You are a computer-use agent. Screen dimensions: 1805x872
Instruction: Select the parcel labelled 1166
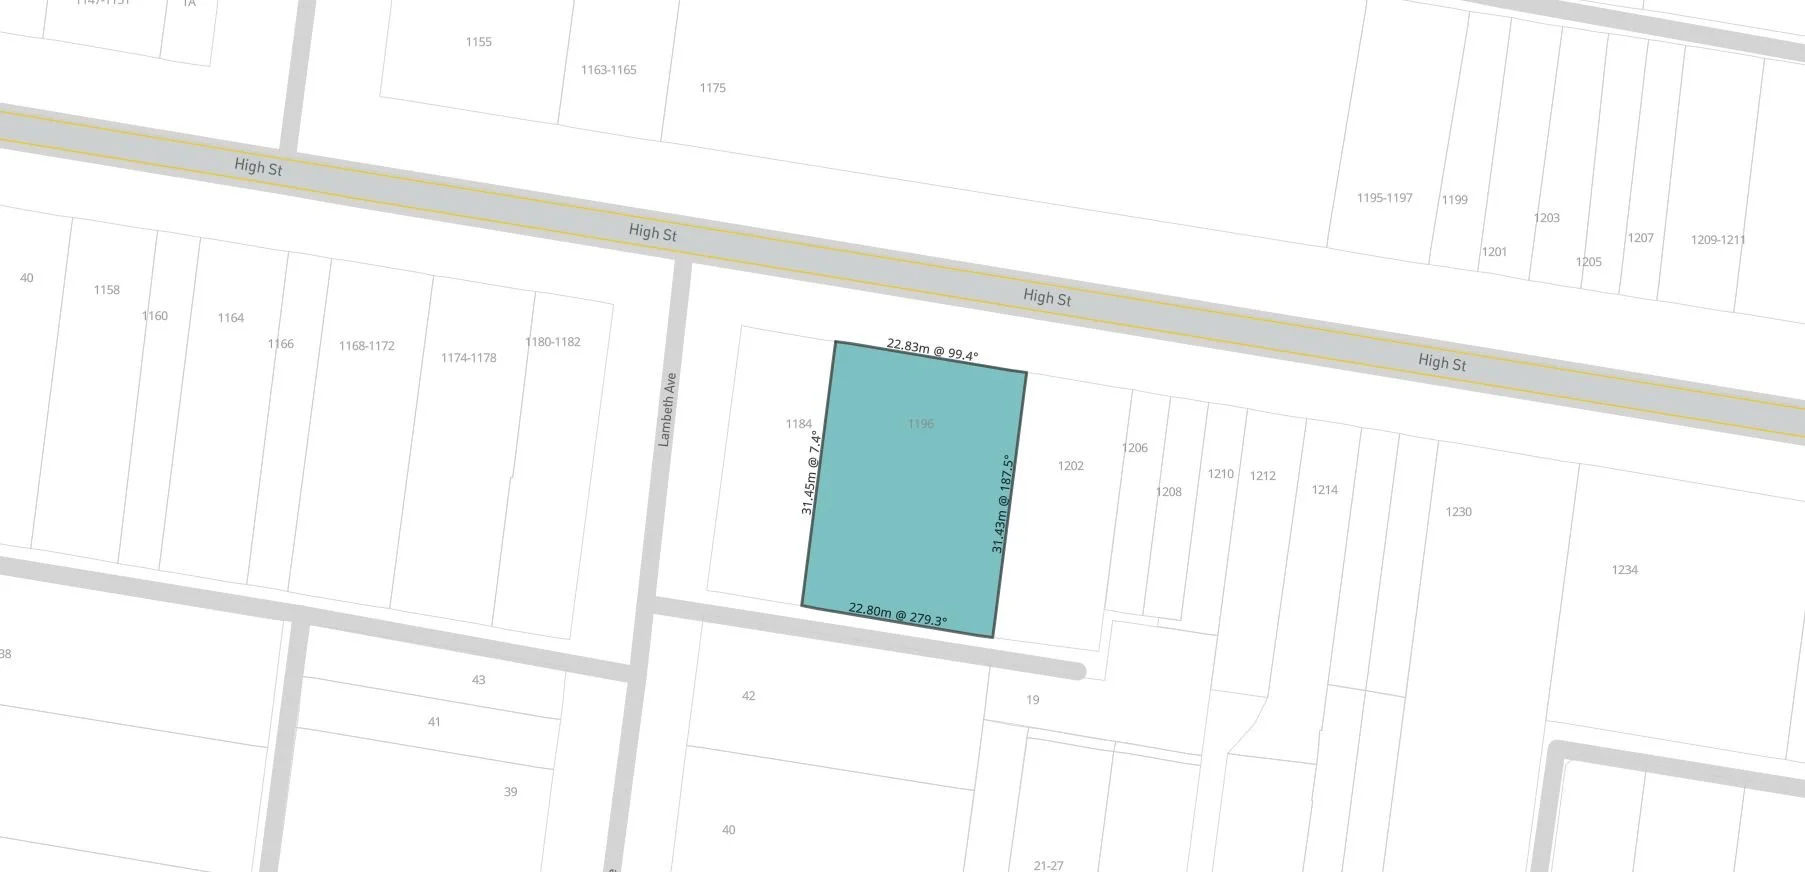click(281, 344)
